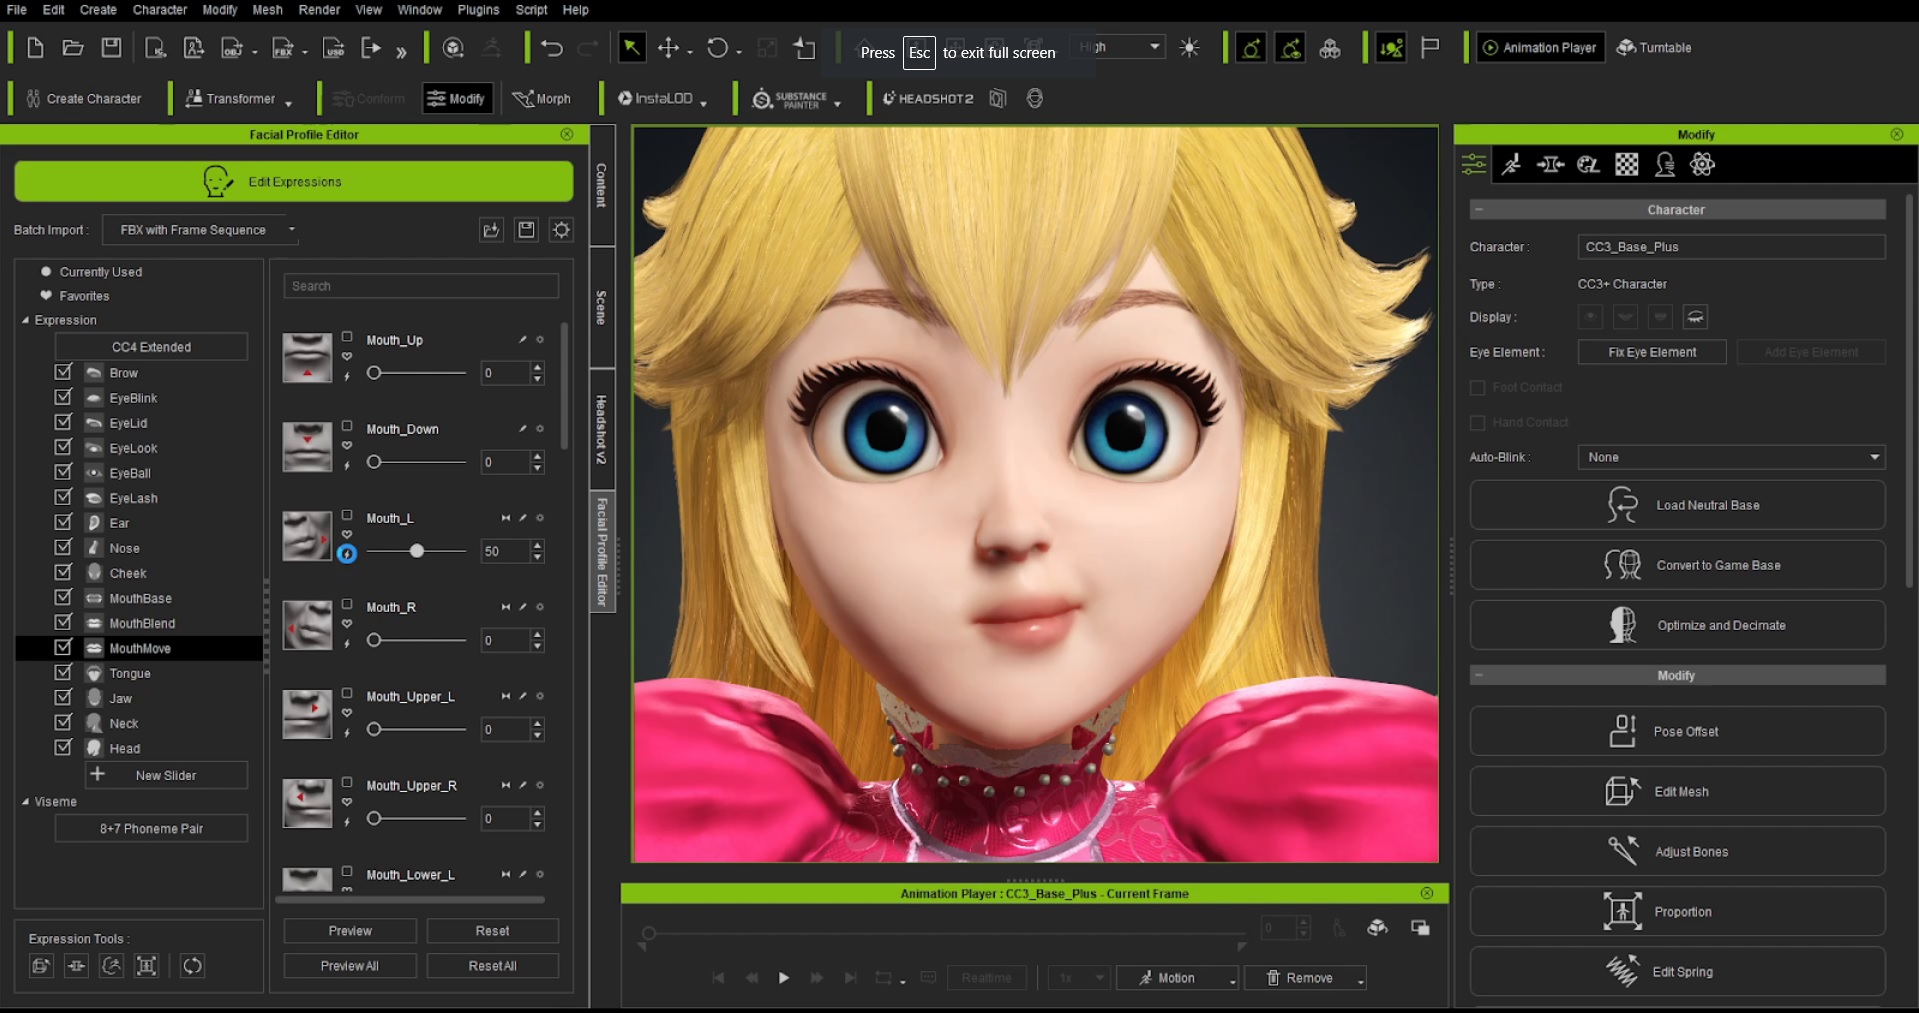The width and height of the screenshot is (1919, 1013).
Task: Check the Mouth_L slider checkbox
Action: point(347,515)
